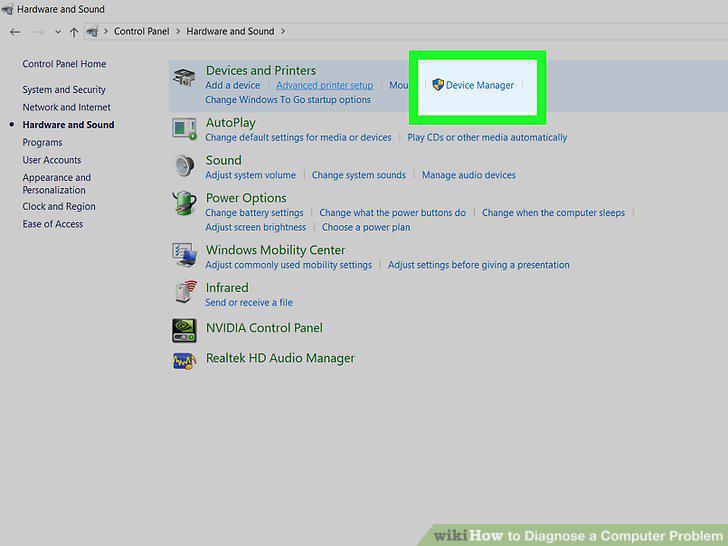Click the AutoPlay category icon
The height and width of the screenshot is (546, 728).
pyautogui.click(x=184, y=129)
